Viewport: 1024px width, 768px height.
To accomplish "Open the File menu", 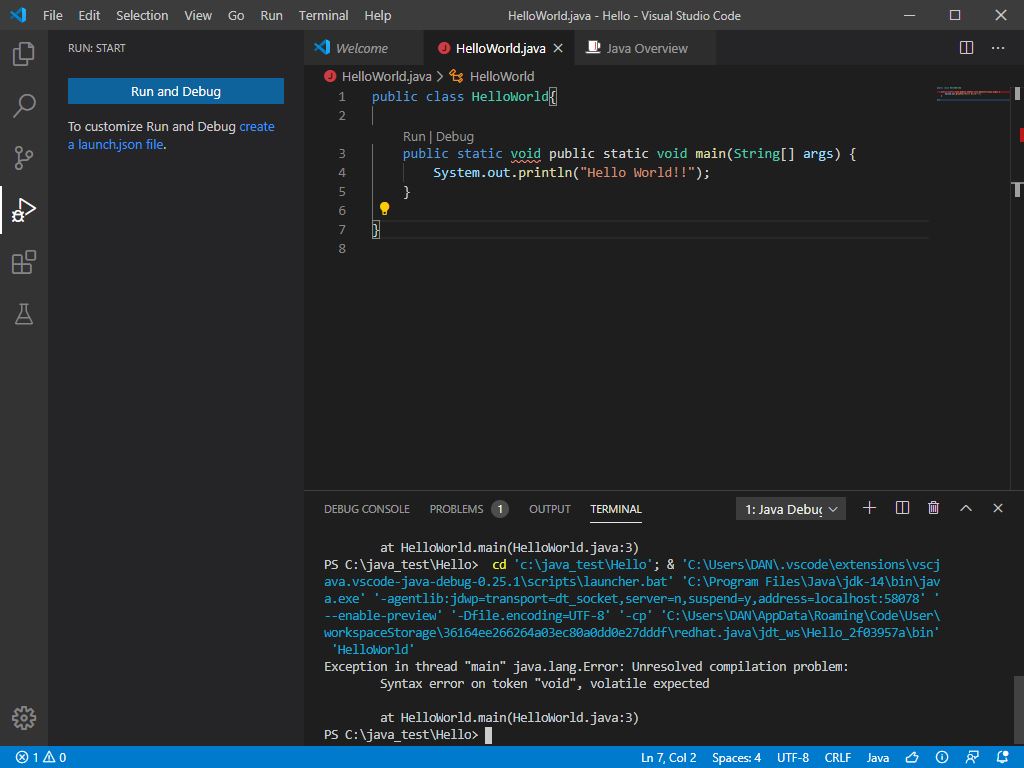I will (52, 15).
